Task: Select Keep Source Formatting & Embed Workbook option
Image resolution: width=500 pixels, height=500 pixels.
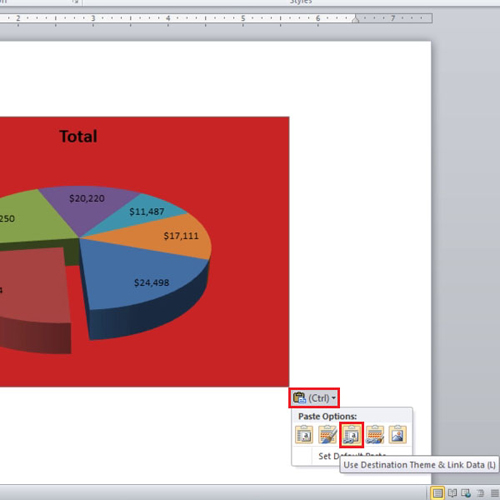Action: (x=328, y=434)
